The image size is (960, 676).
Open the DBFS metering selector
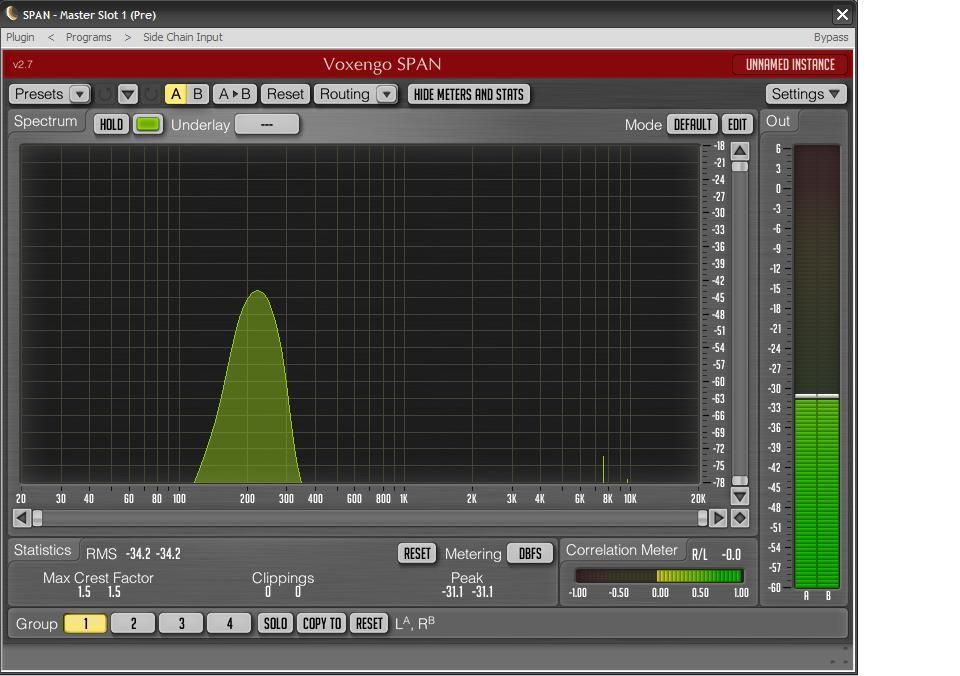(530, 554)
